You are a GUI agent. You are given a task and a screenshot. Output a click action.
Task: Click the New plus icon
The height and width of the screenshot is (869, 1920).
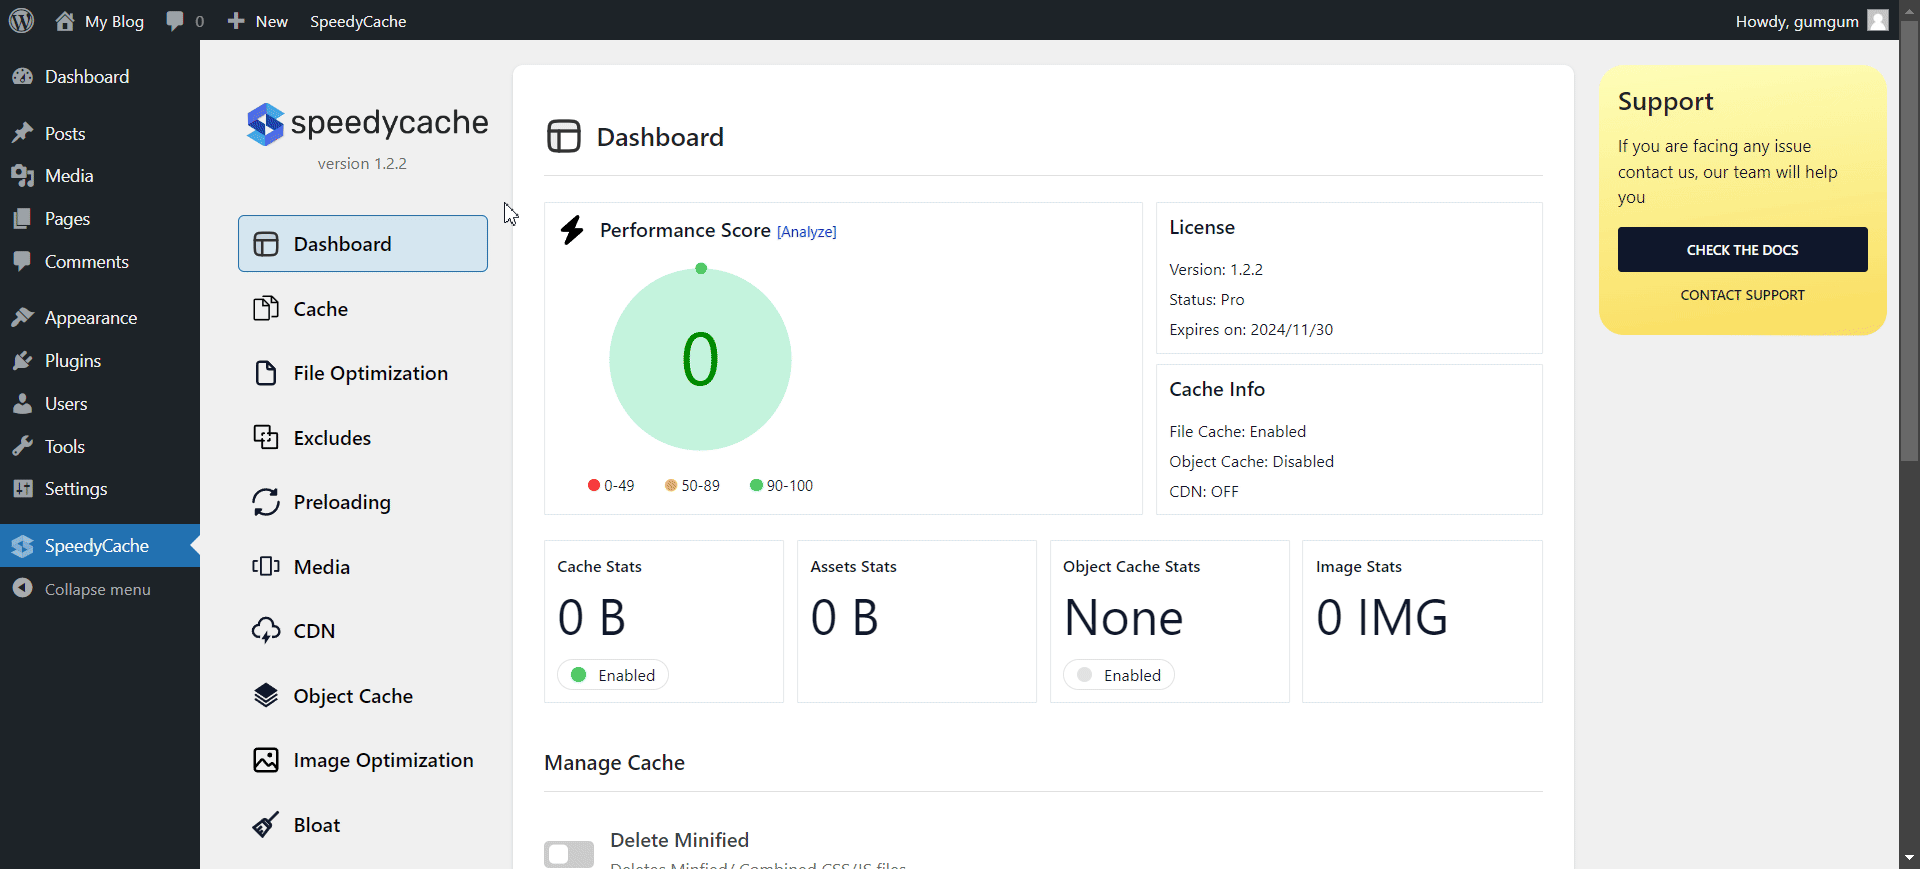[x=236, y=21]
